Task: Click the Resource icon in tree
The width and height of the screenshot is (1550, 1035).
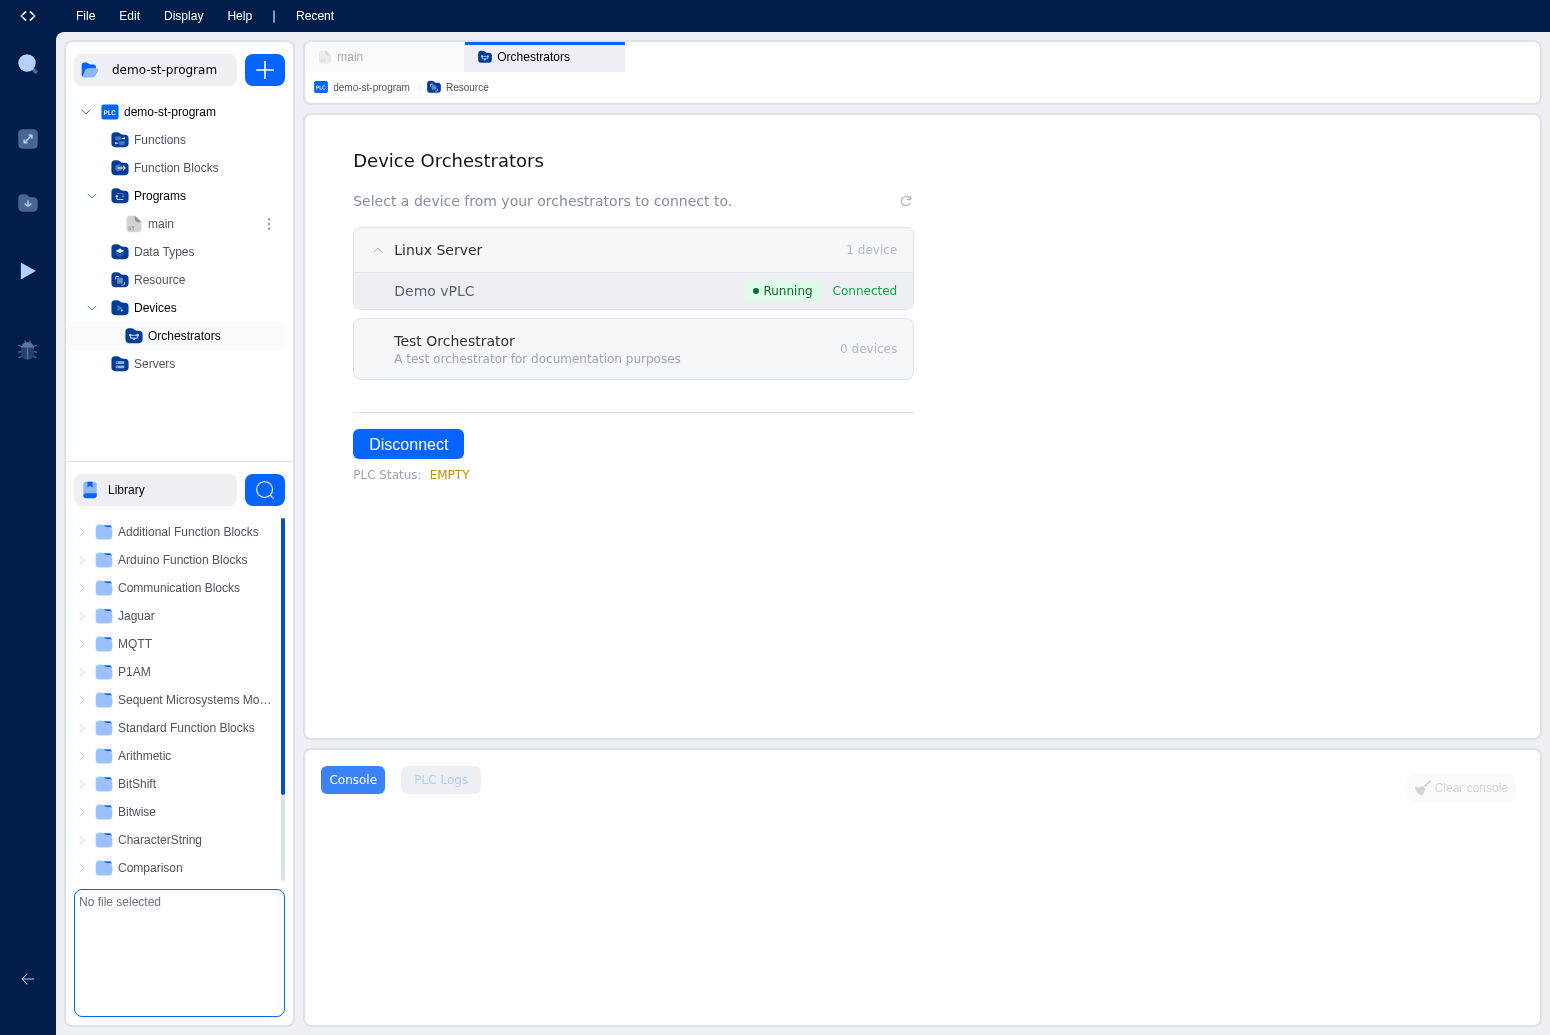Action: (120, 280)
